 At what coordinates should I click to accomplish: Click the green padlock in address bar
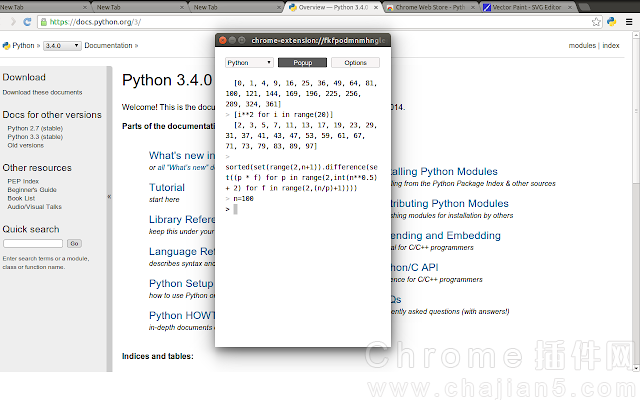[x=44, y=22]
